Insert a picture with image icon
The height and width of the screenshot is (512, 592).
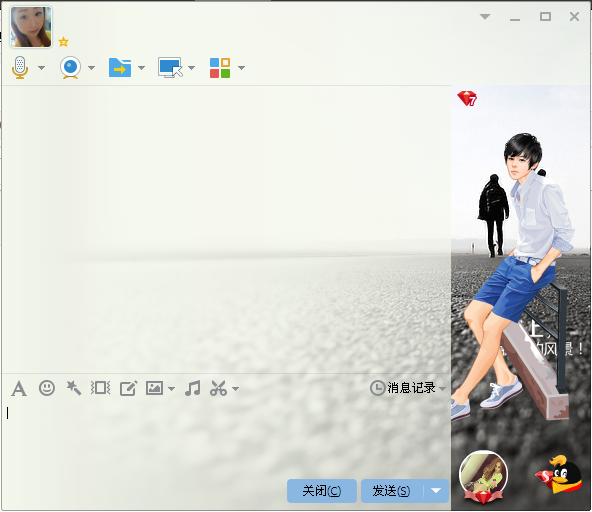(x=154, y=388)
